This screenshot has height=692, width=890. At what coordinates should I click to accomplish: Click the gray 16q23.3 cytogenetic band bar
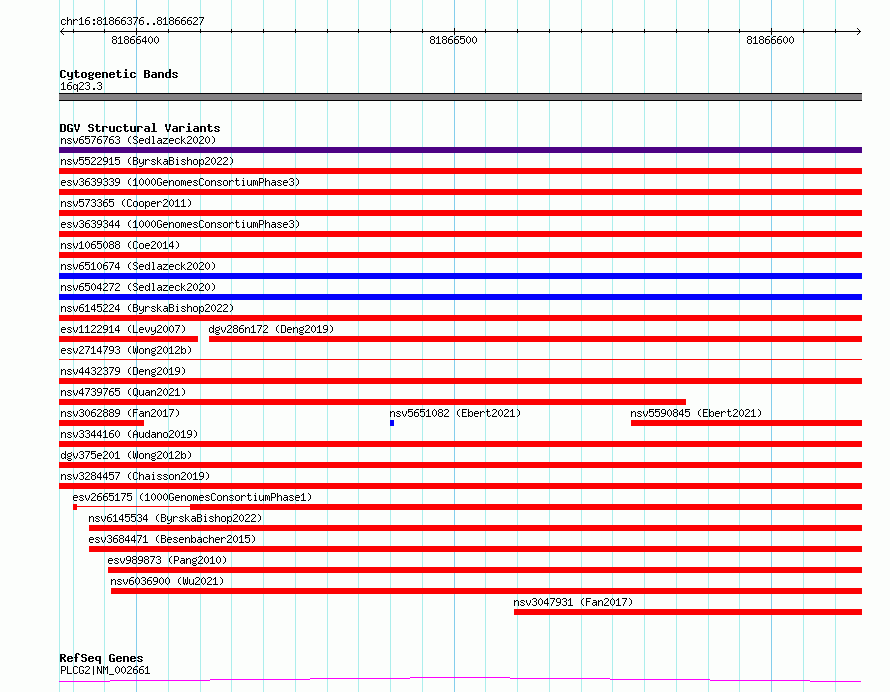click(x=460, y=97)
